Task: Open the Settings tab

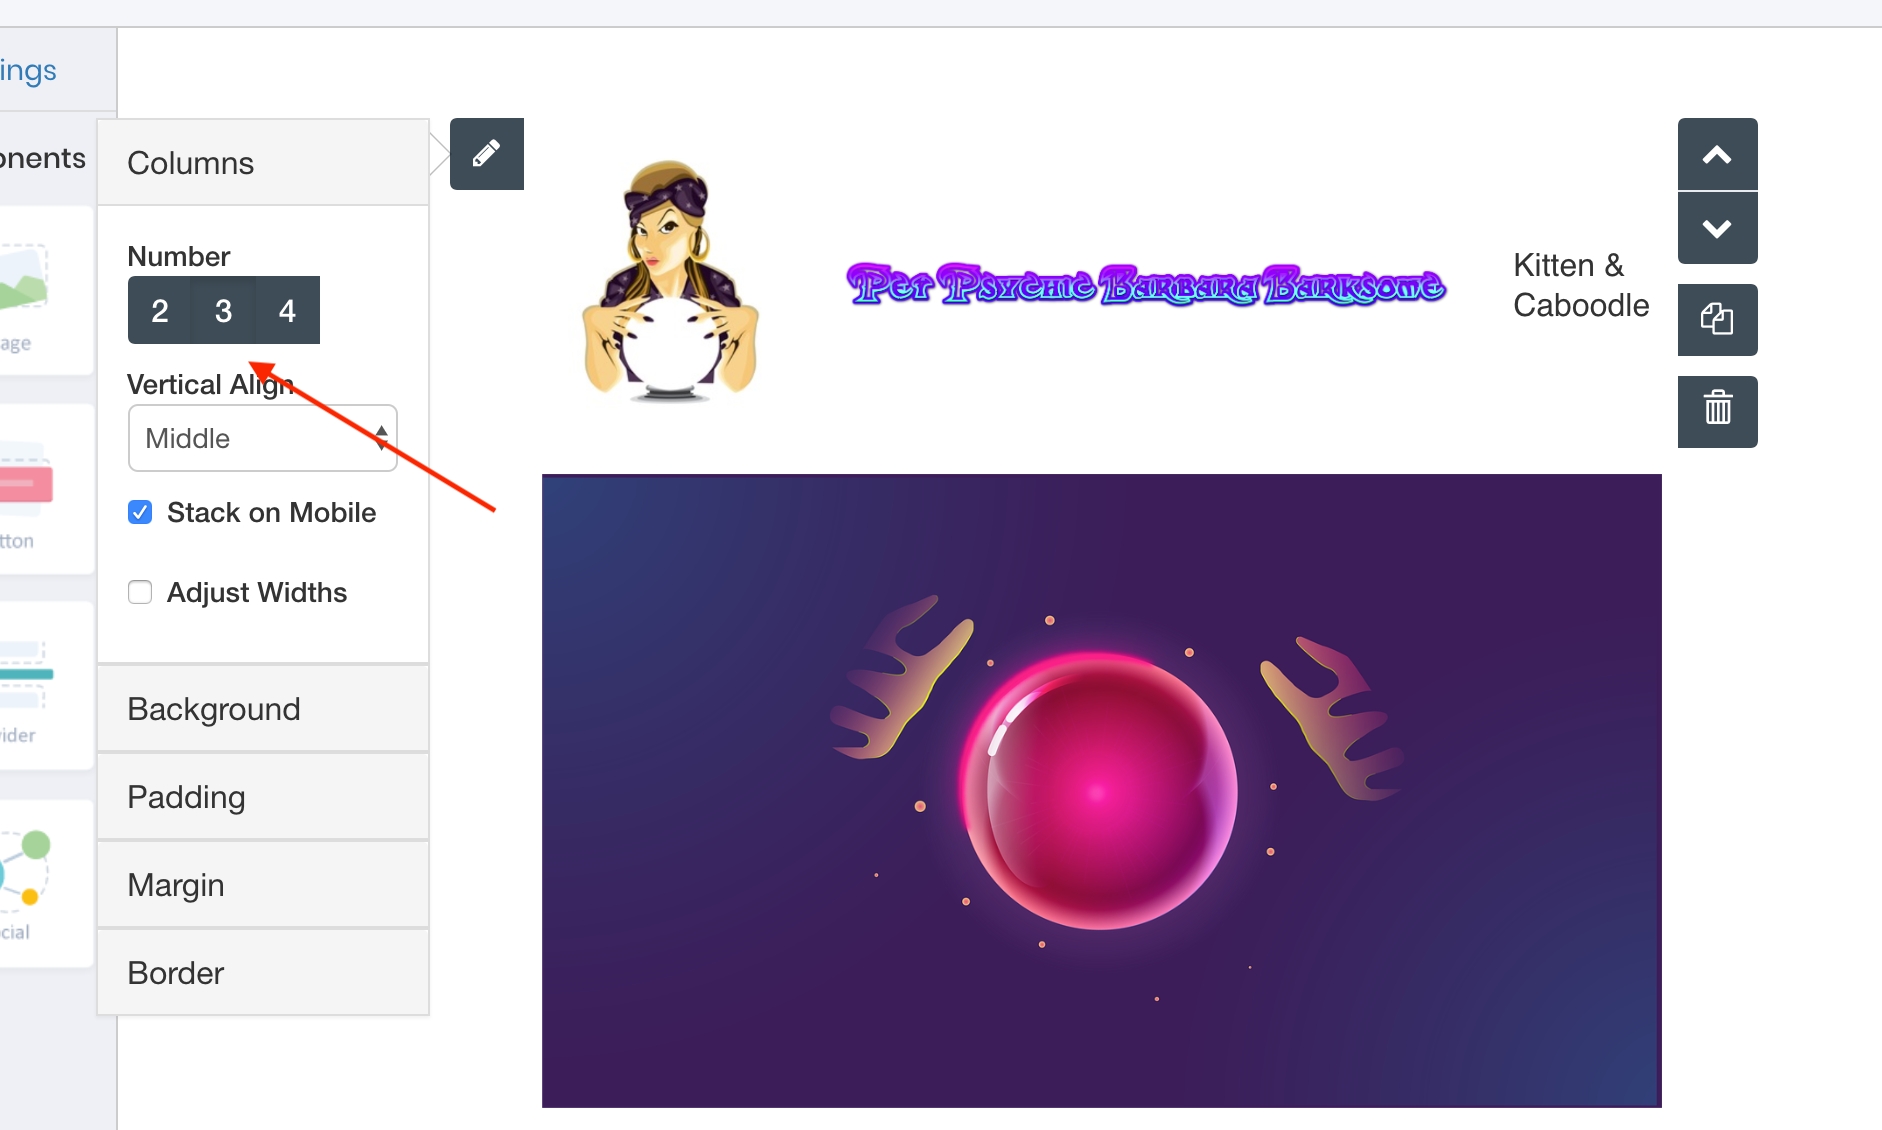Action: click(x=28, y=70)
